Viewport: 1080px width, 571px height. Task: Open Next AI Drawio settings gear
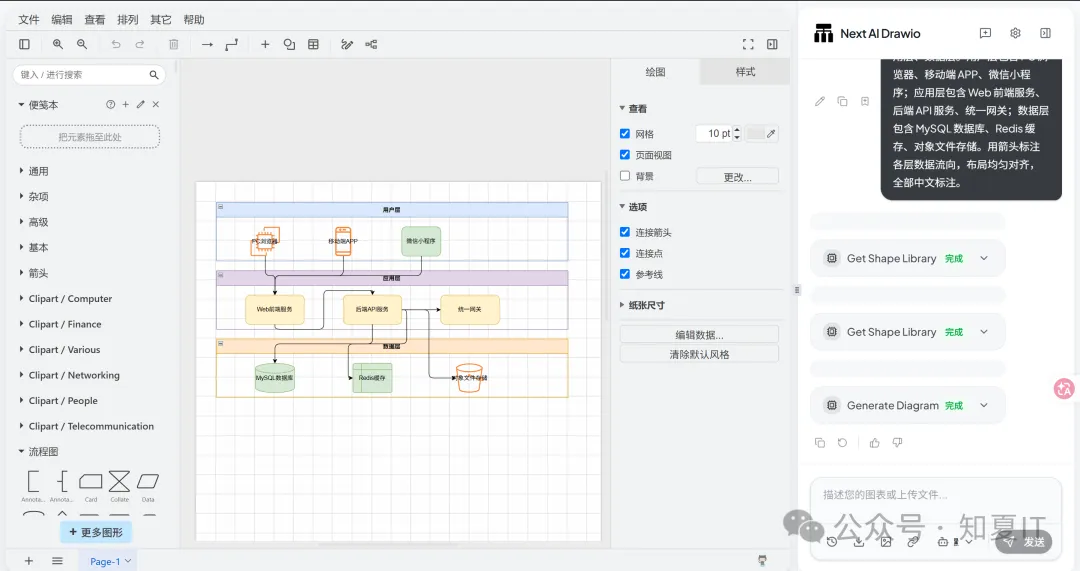[x=1015, y=33]
